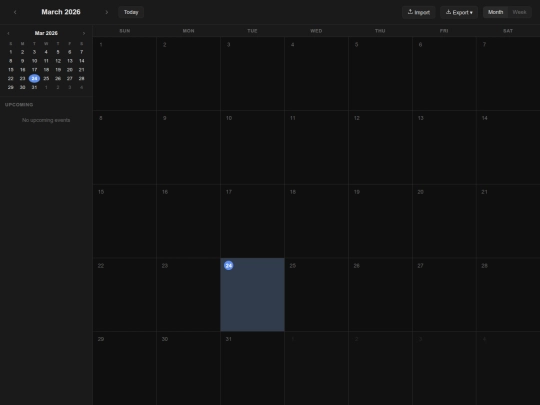The image size is (540, 405).
Task: Select highlighted day 24 in mini calendar
Action: point(34,79)
